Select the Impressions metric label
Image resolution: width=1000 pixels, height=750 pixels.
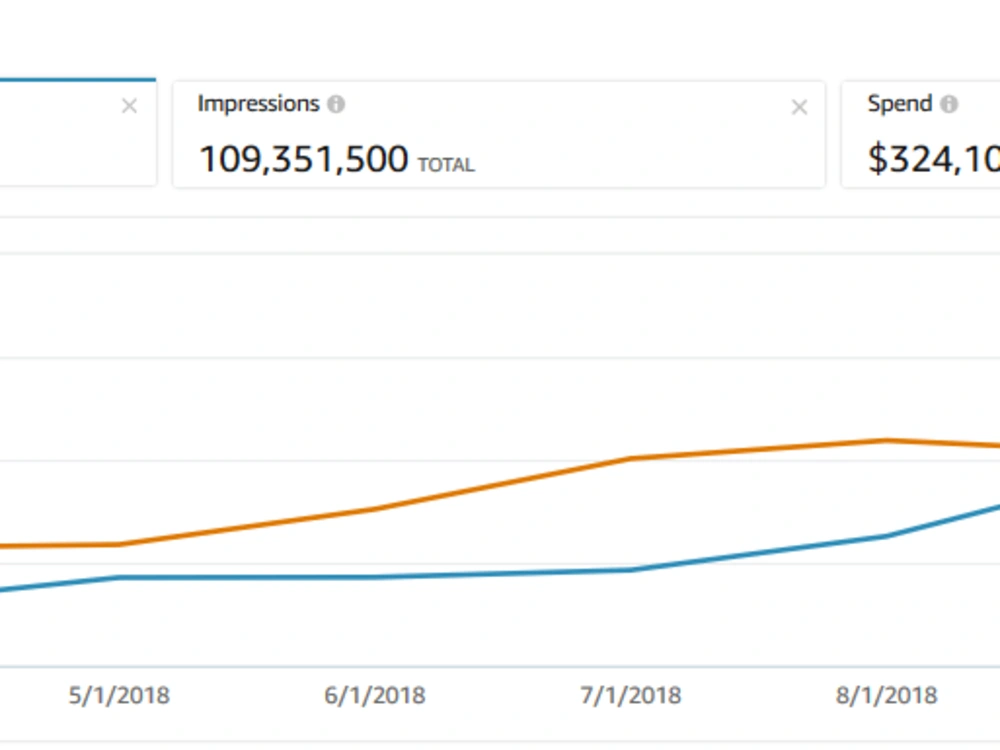point(258,103)
